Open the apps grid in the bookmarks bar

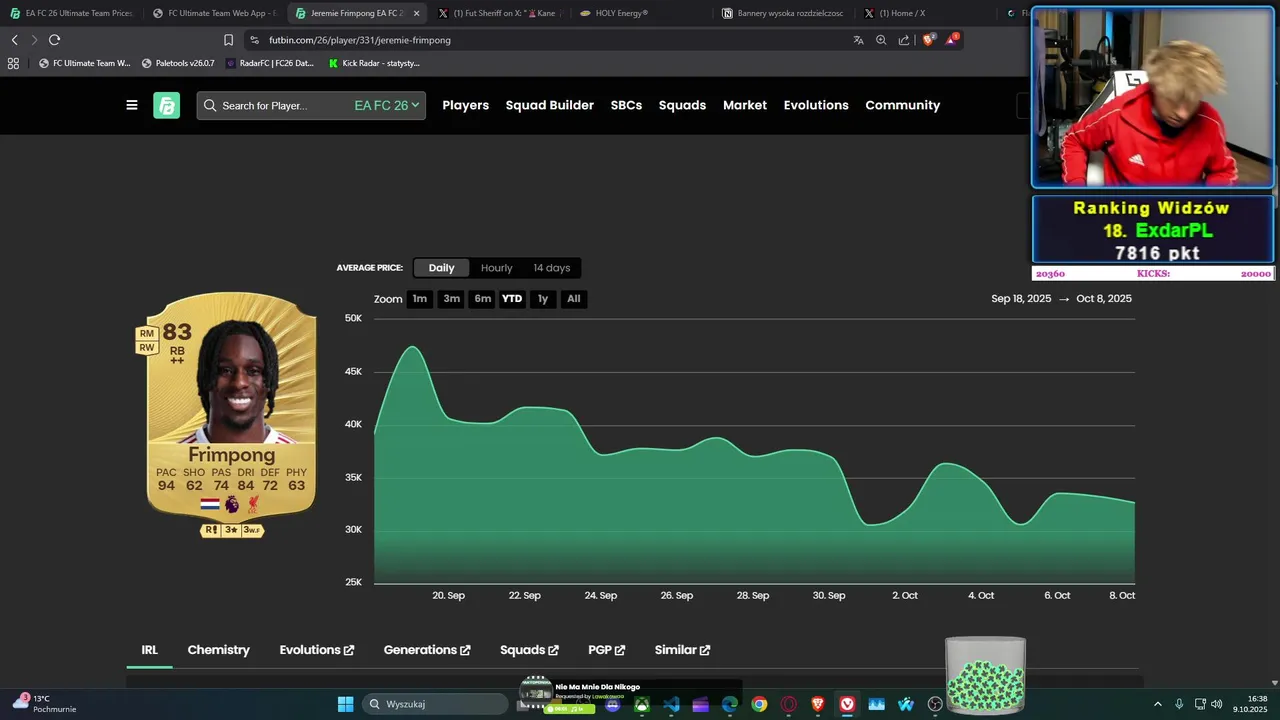tap(13, 63)
